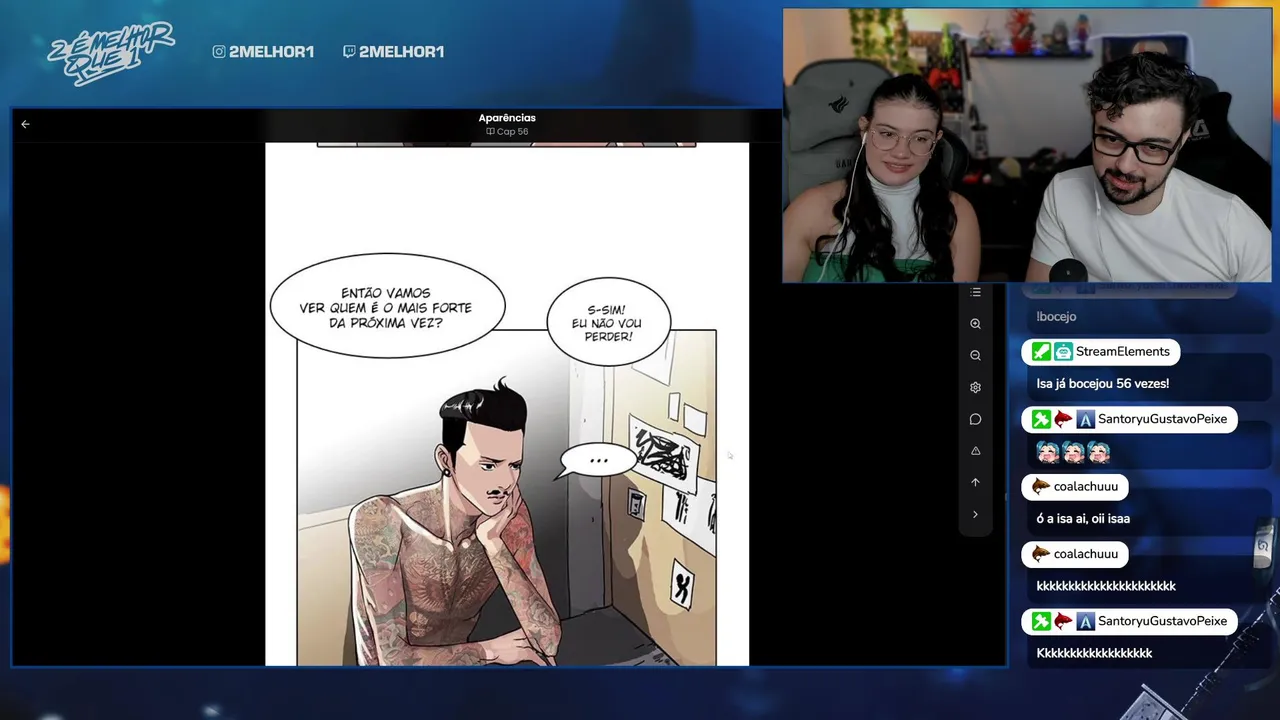Go to next chapter with chevron icon
This screenshot has width=1280, height=720.
click(x=975, y=514)
